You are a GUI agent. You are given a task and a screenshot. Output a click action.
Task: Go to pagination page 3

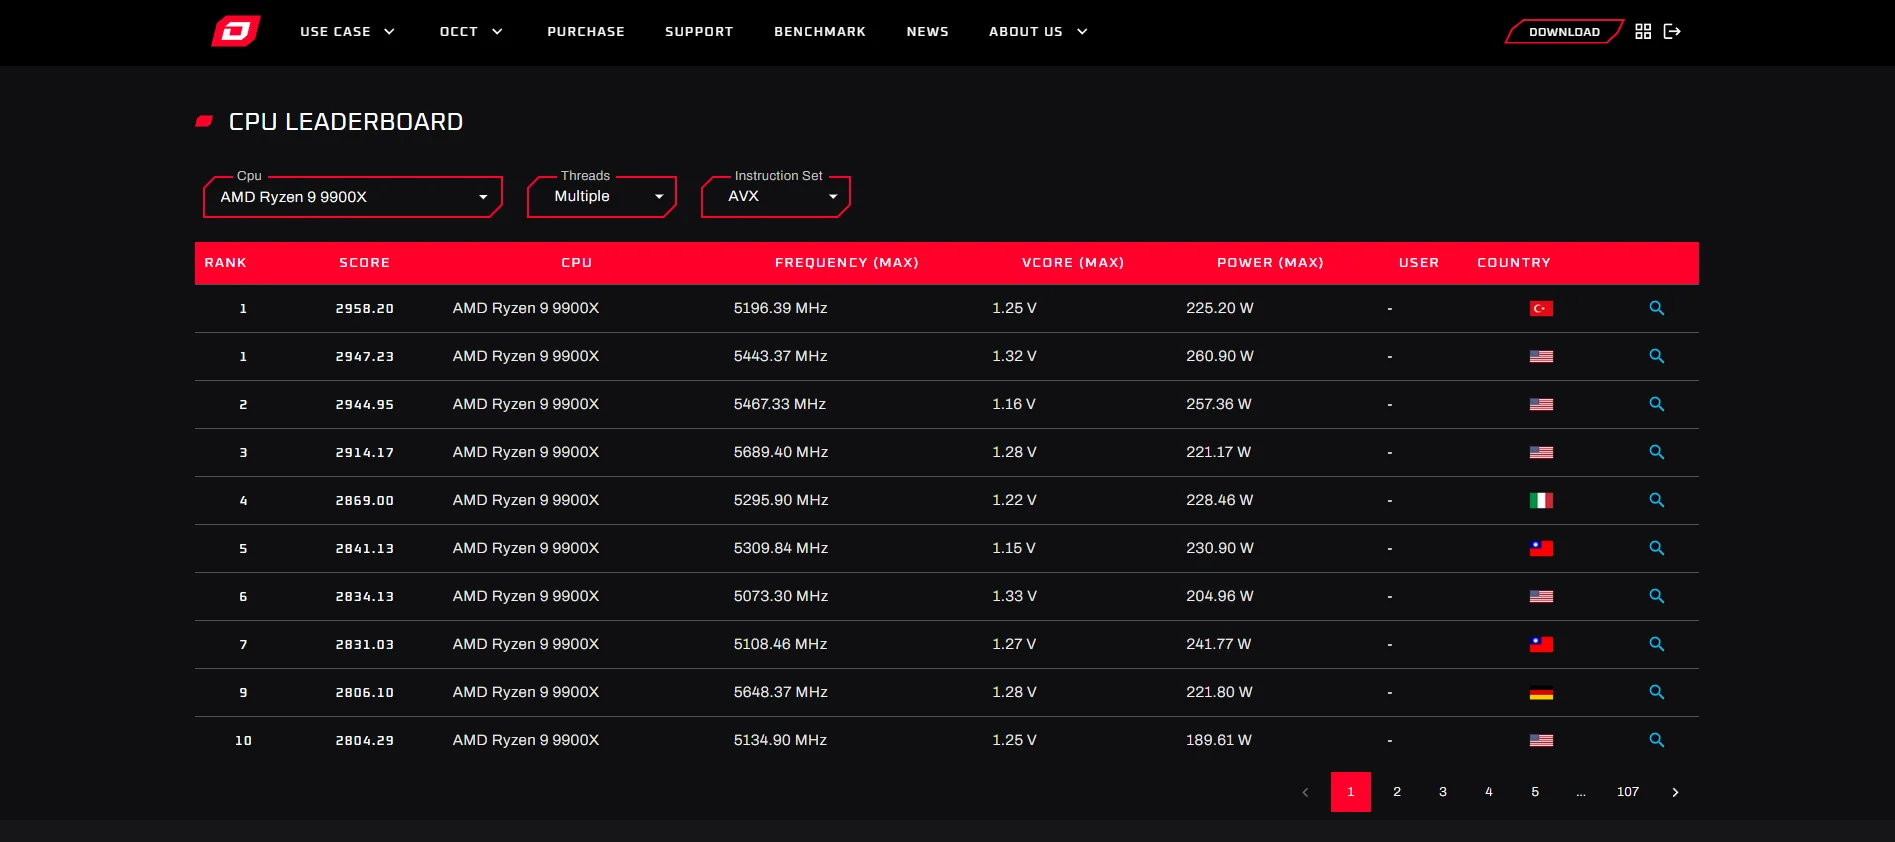click(1443, 792)
